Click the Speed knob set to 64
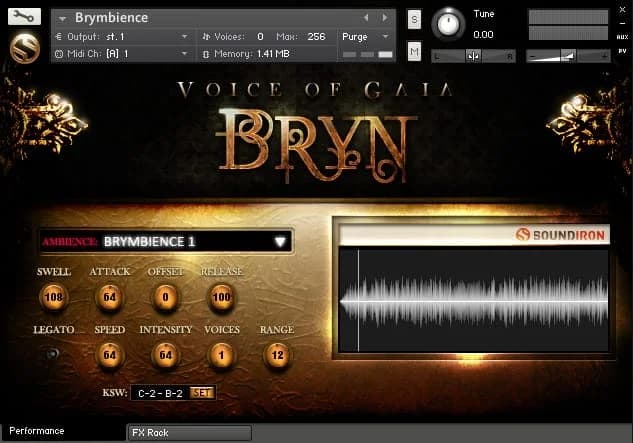 (109, 355)
